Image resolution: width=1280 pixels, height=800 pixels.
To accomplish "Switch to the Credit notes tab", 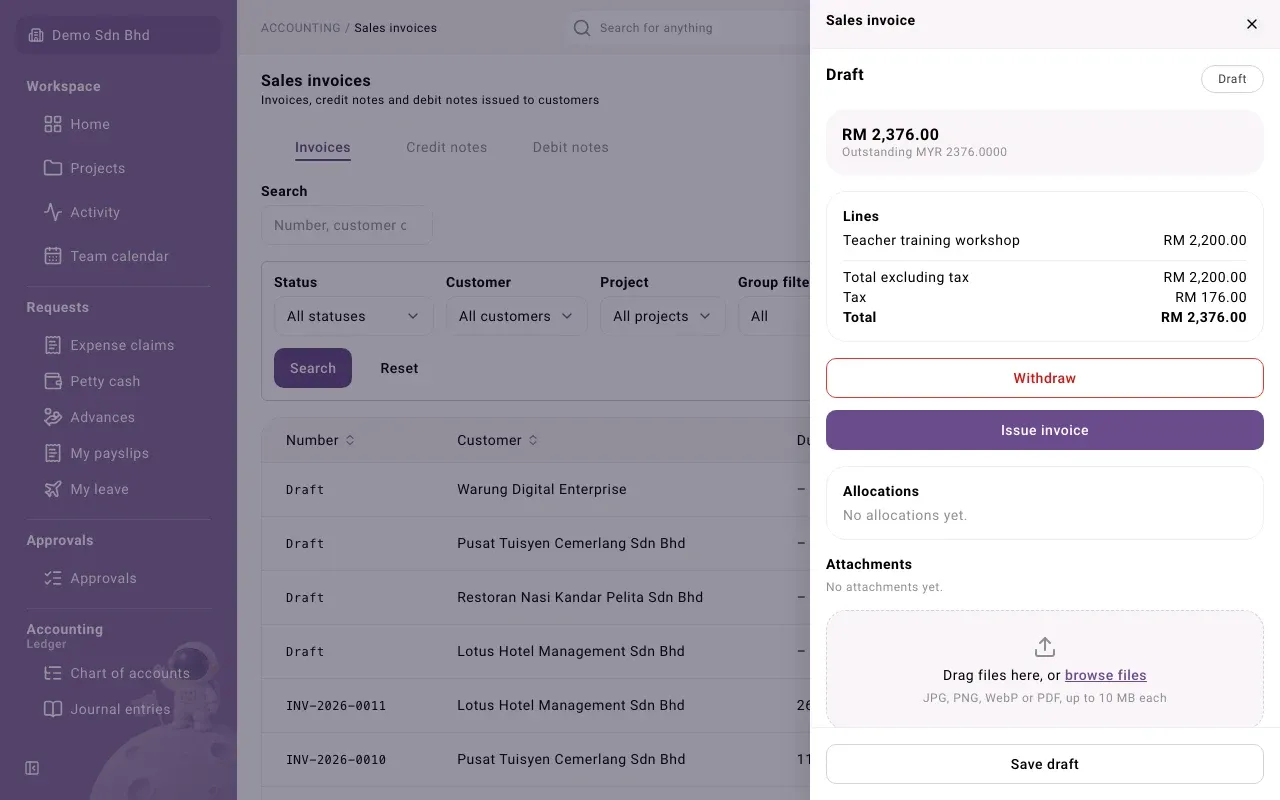I will click(446, 147).
